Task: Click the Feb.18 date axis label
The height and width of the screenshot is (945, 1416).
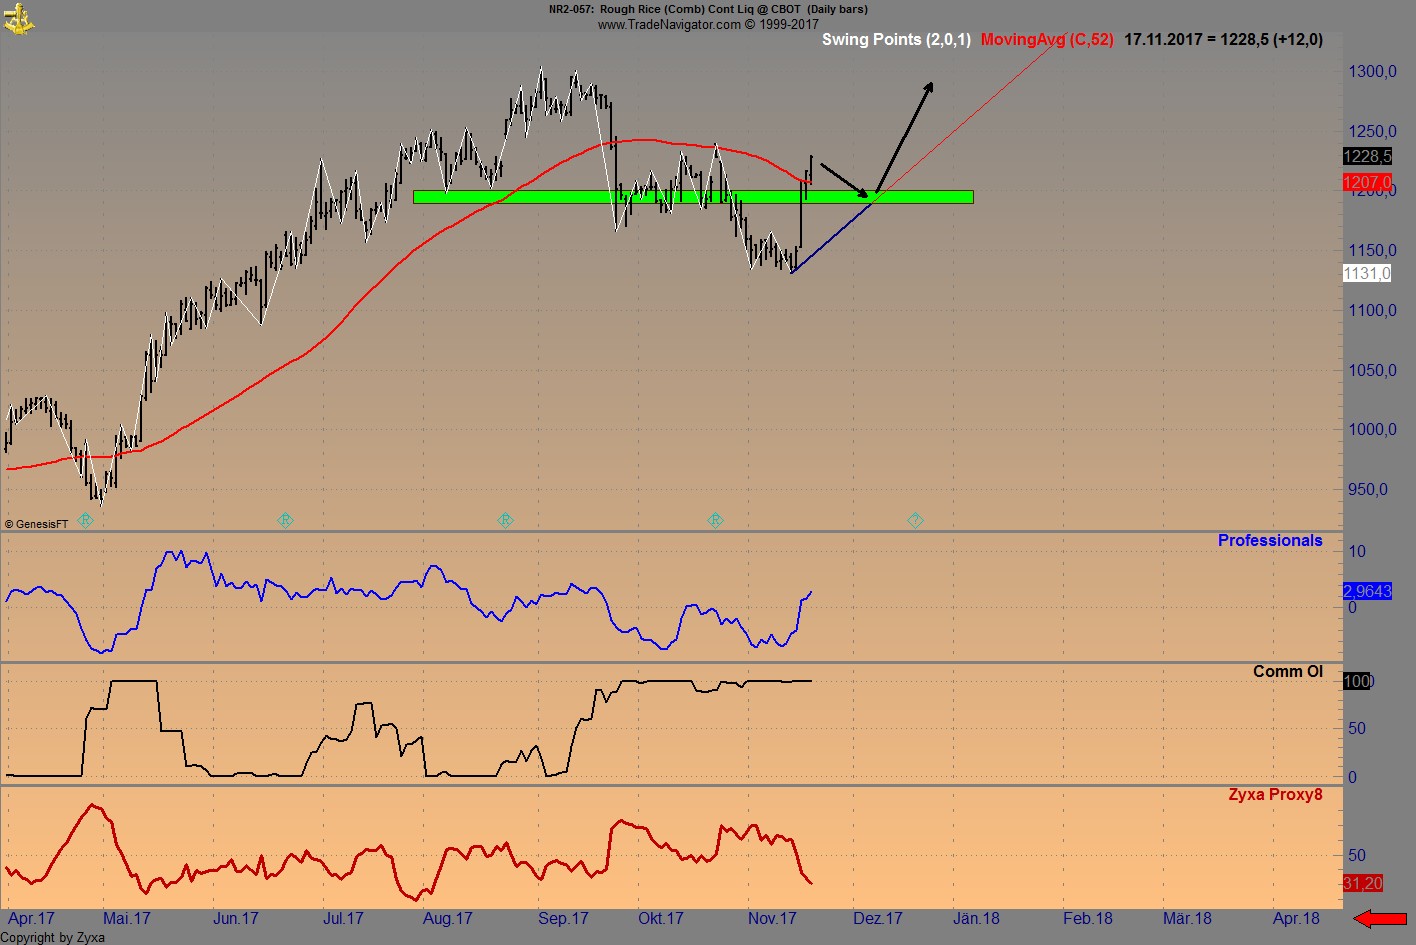Action: click(1088, 919)
